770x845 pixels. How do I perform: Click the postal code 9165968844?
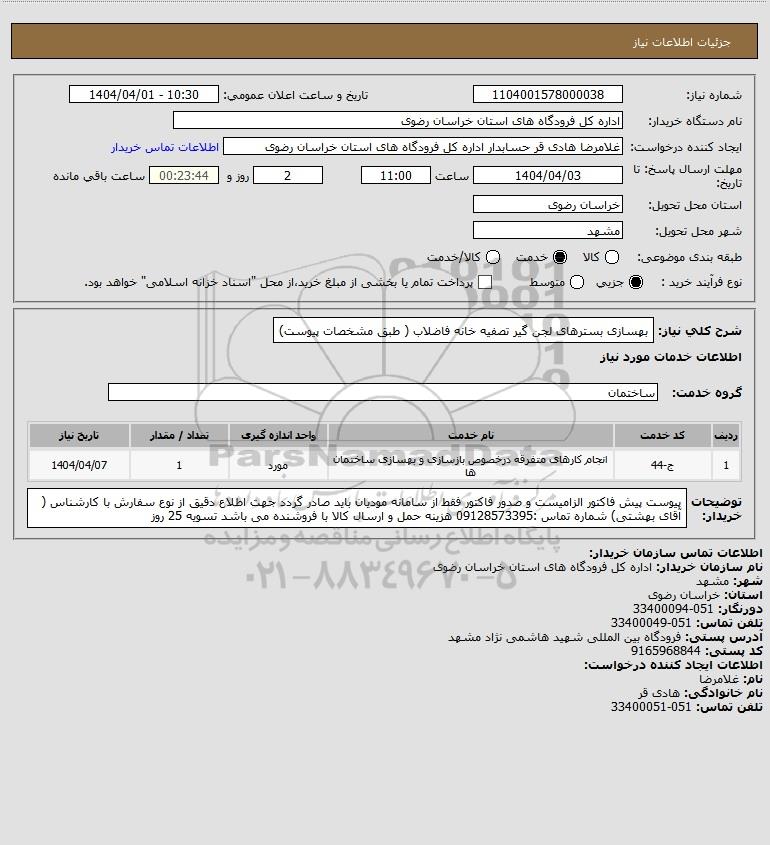[665, 651]
